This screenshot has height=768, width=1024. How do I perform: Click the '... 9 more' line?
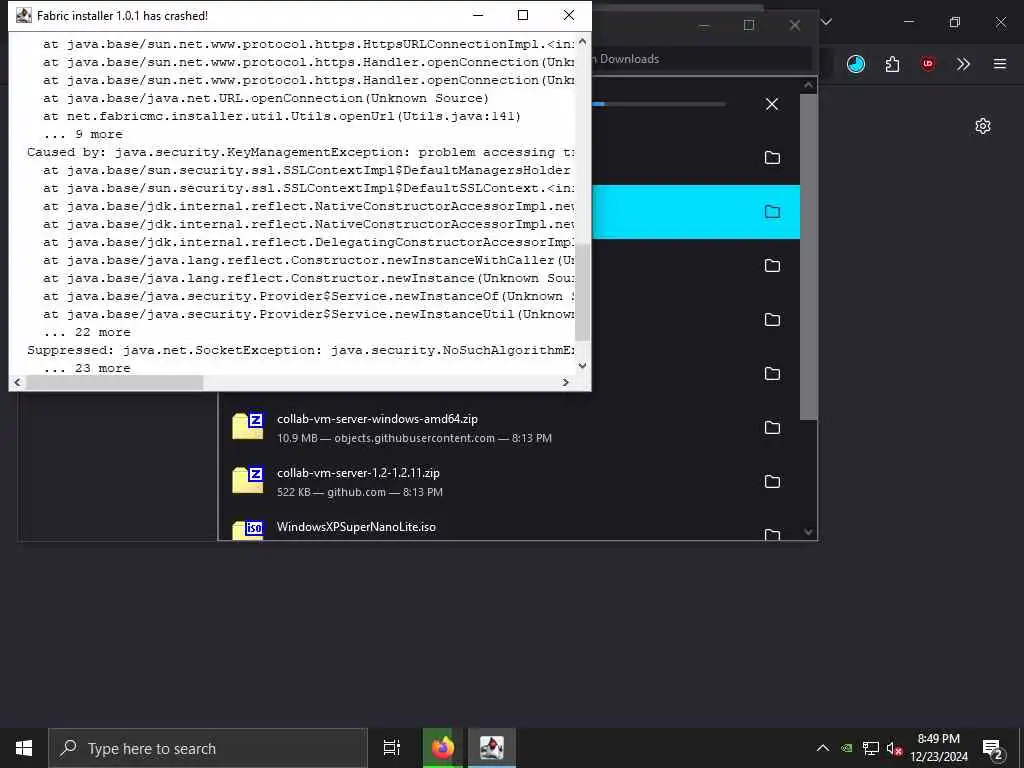coord(83,134)
